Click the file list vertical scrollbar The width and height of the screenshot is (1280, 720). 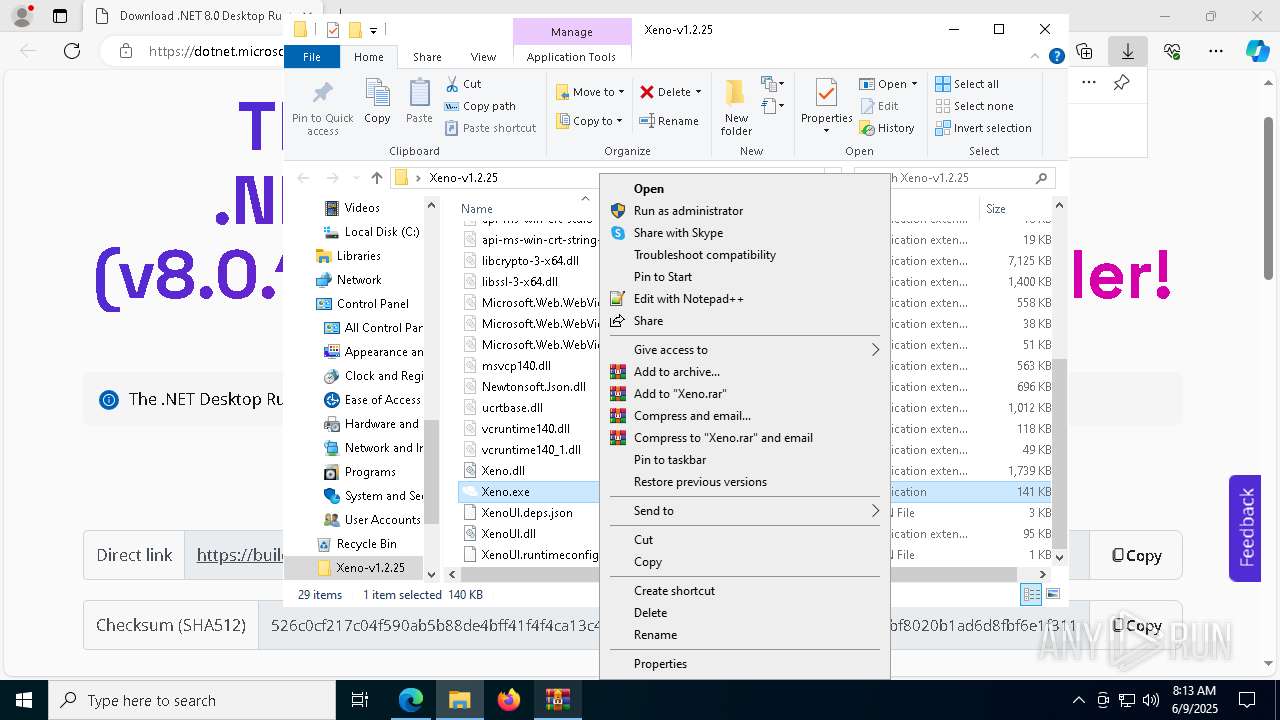[1059, 454]
